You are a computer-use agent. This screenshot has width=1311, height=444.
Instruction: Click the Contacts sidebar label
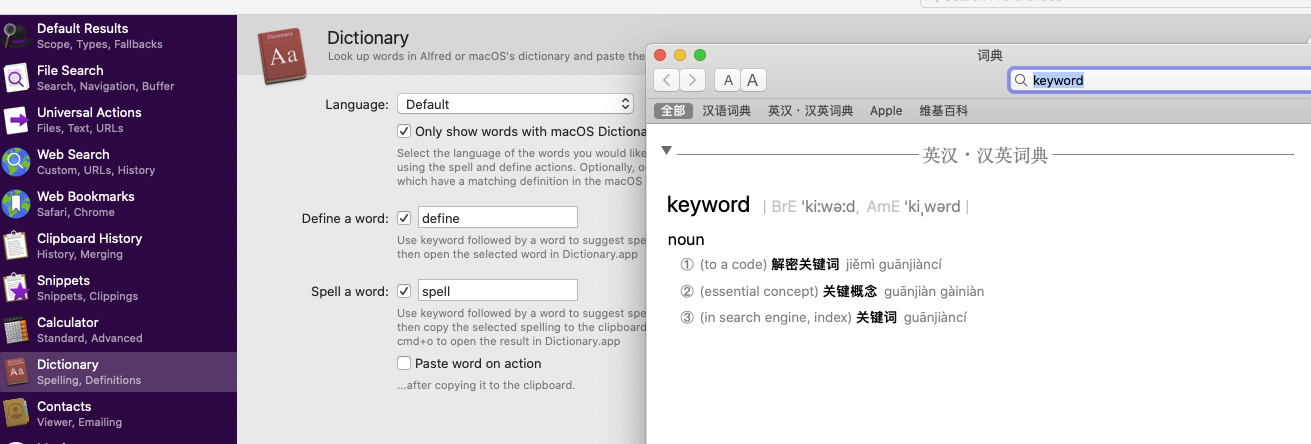[64, 406]
